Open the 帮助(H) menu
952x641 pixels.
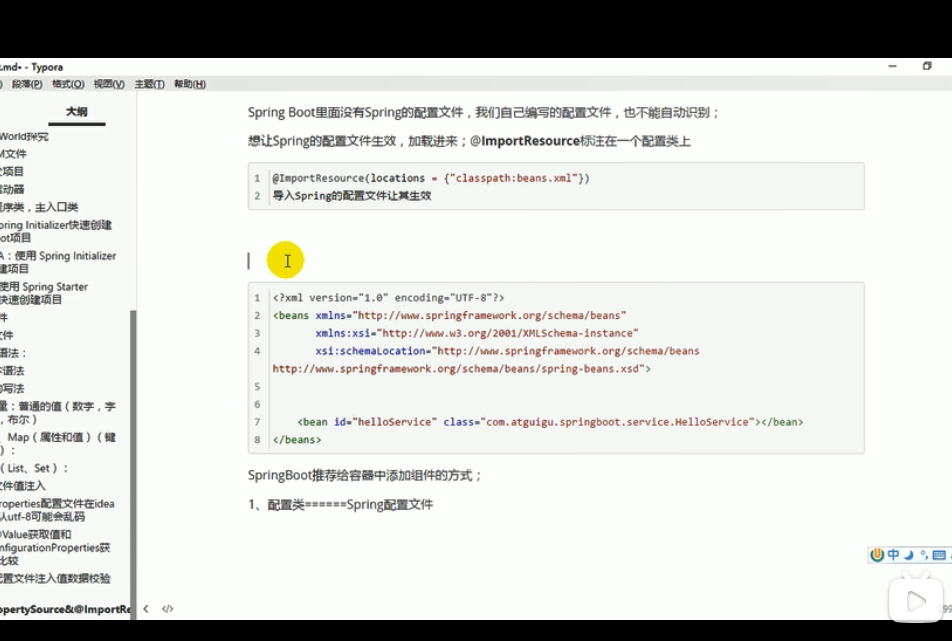coord(190,84)
